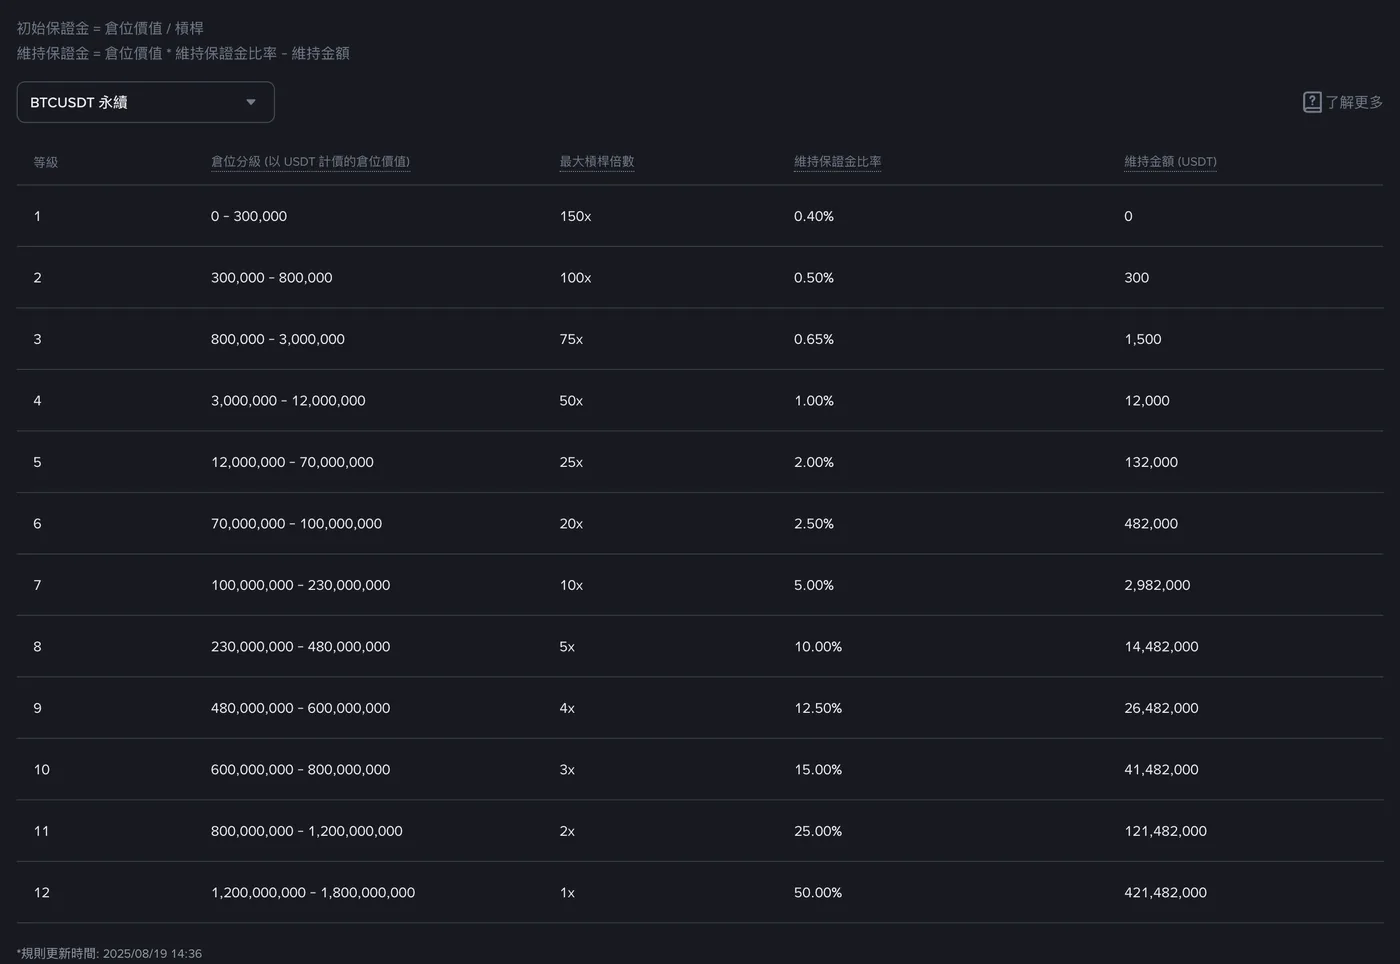Click the 12,000 maintenance amount cell
Viewport: 1400px width, 964px height.
tap(1147, 401)
